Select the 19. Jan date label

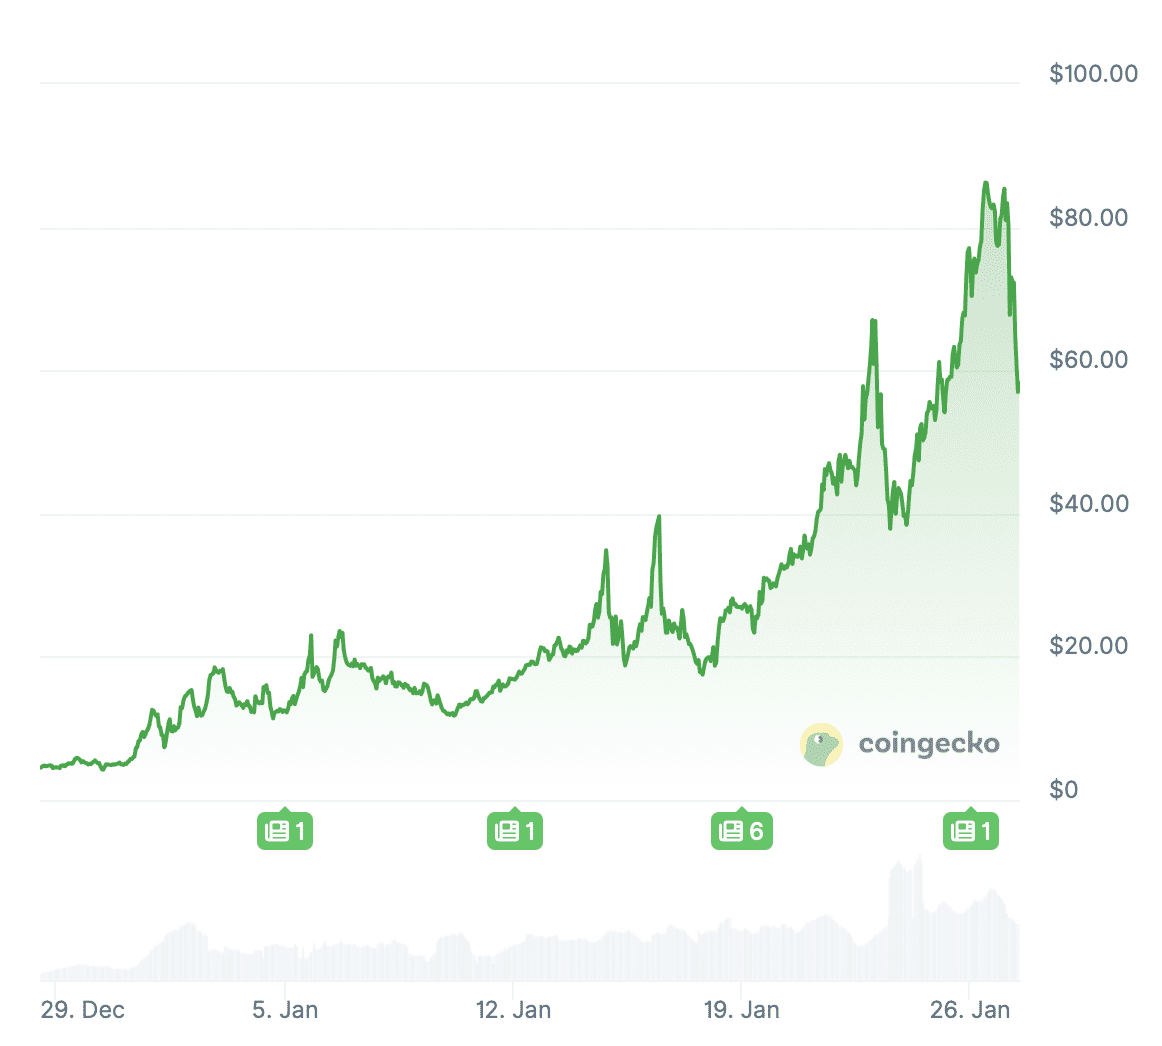tap(741, 1010)
